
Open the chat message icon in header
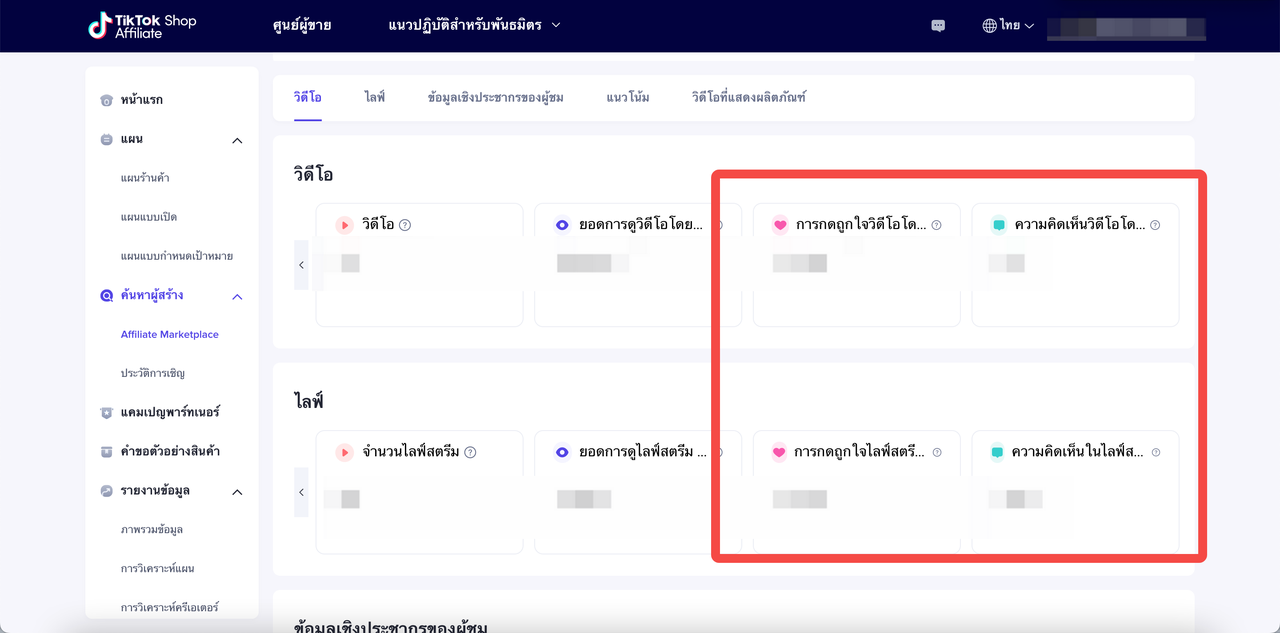tap(938, 26)
